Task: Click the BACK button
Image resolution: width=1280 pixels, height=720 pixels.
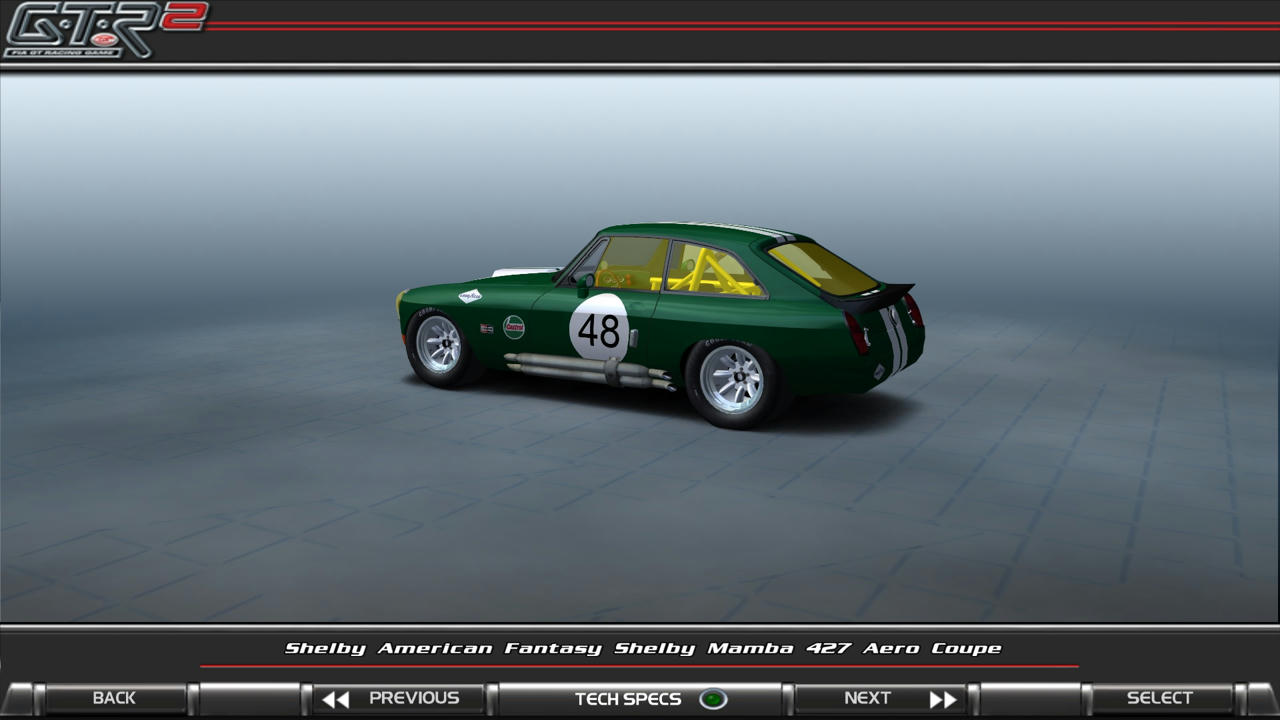Action: tap(114, 698)
